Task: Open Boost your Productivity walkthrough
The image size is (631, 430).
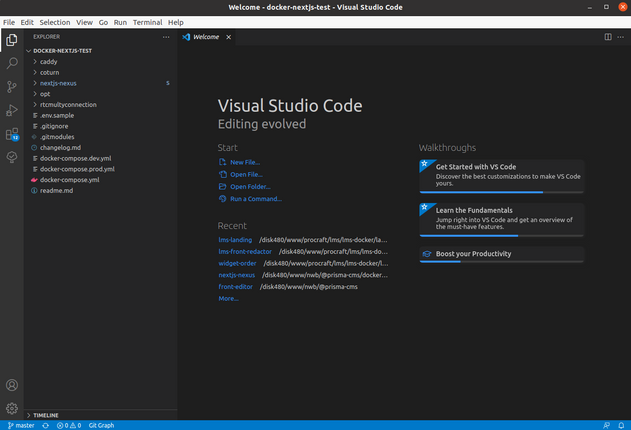Action: click(501, 254)
